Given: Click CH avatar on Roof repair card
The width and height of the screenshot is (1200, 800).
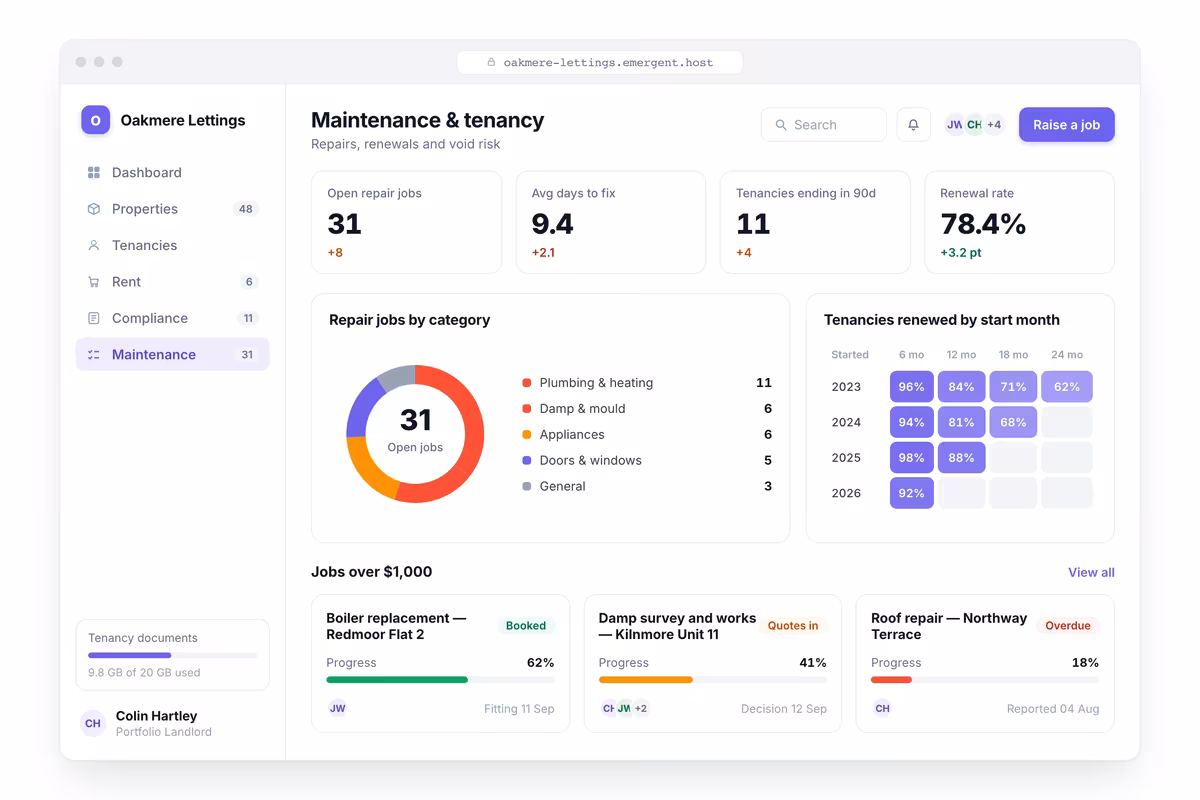Looking at the screenshot, I should click(882, 708).
